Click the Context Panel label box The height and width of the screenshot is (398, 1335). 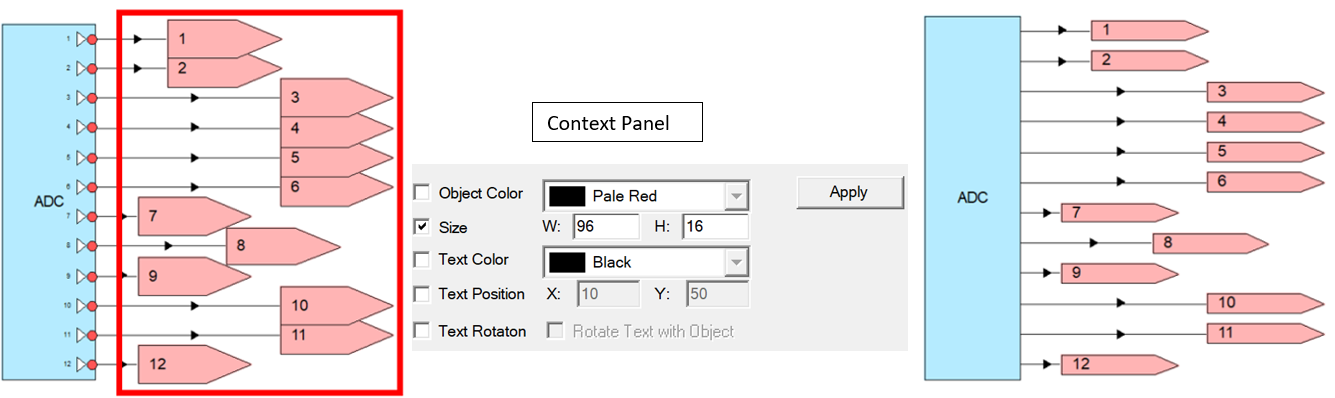[616, 123]
